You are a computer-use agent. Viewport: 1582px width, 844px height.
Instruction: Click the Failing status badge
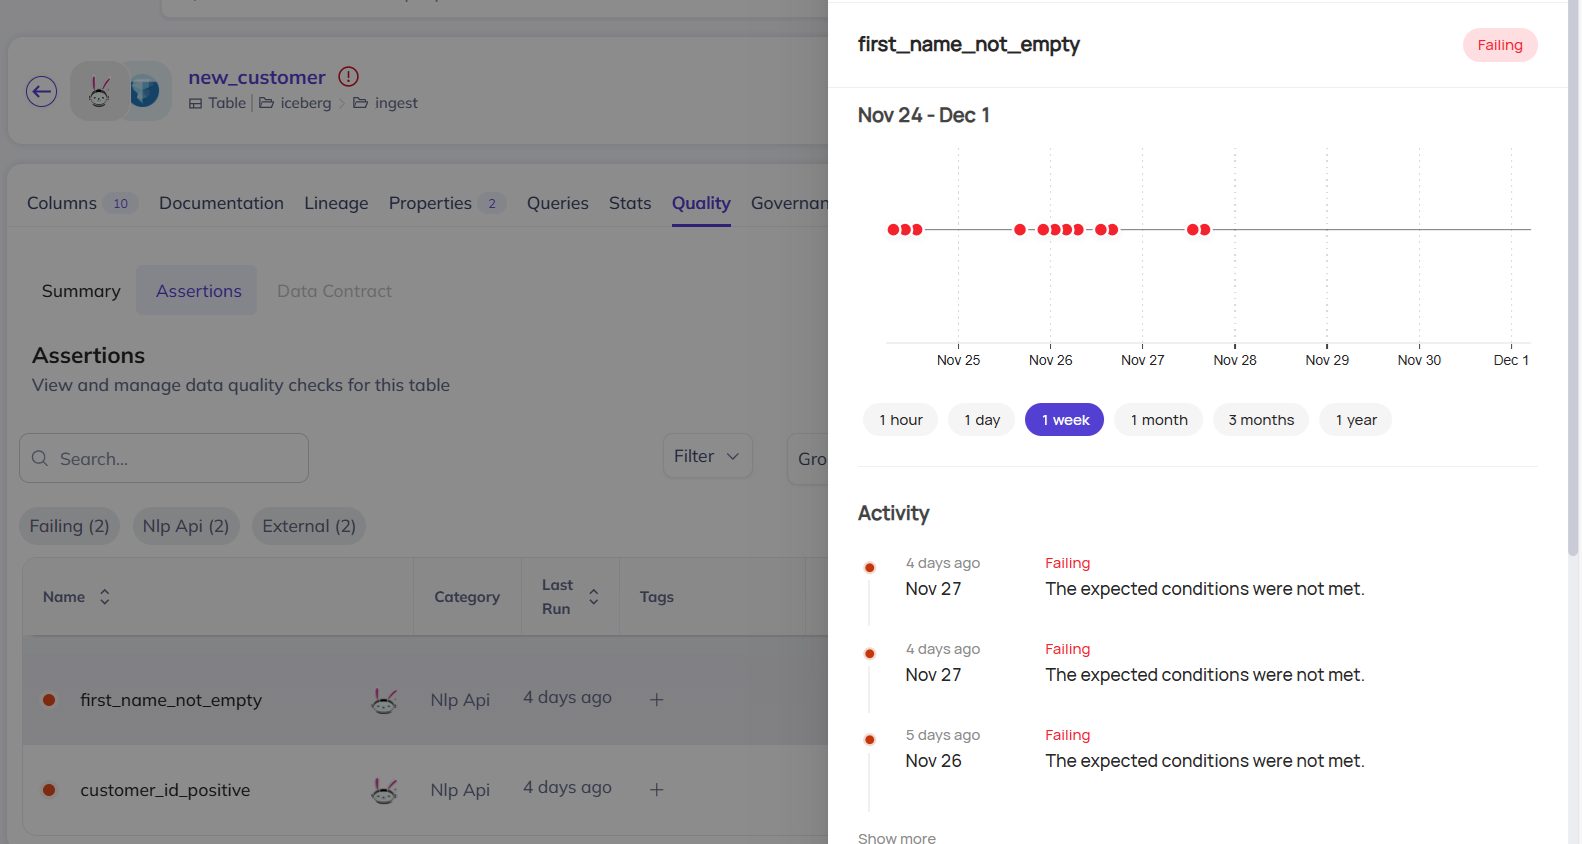pyautogui.click(x=1500, y=45)
